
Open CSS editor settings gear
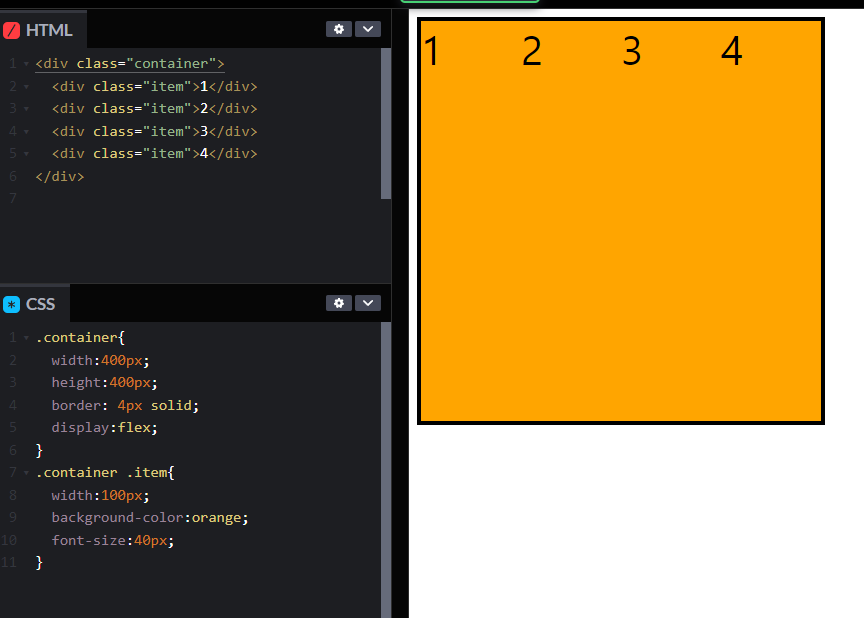pos(339,303)
